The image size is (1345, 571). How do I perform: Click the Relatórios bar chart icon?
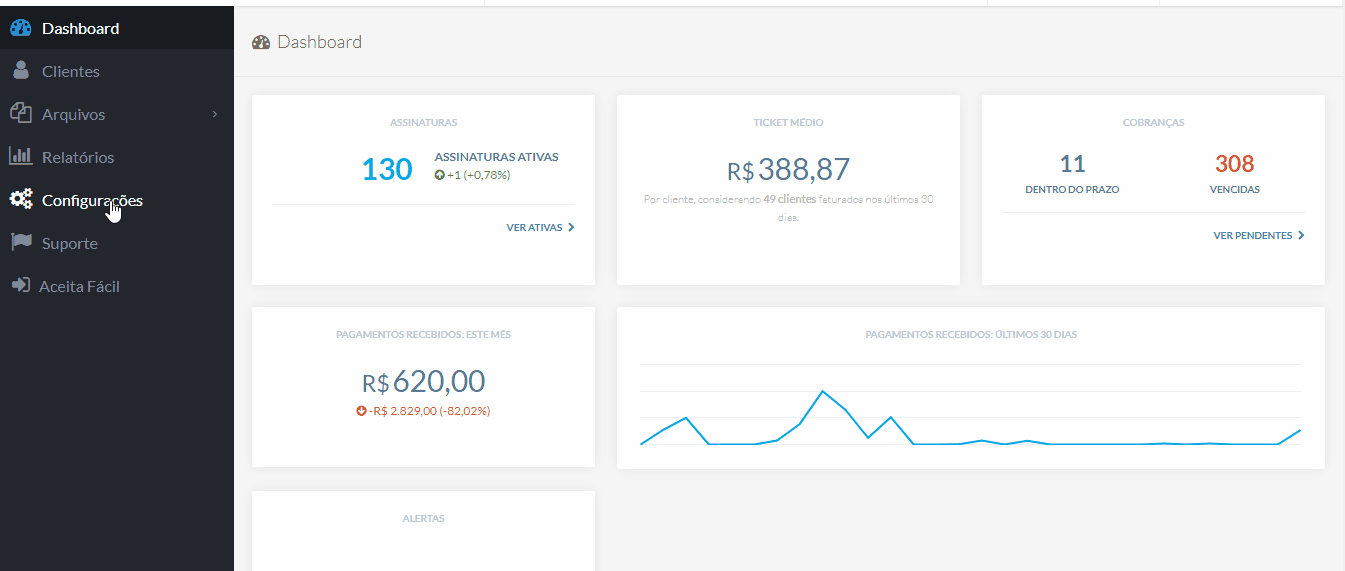click(x=21, y=157)
